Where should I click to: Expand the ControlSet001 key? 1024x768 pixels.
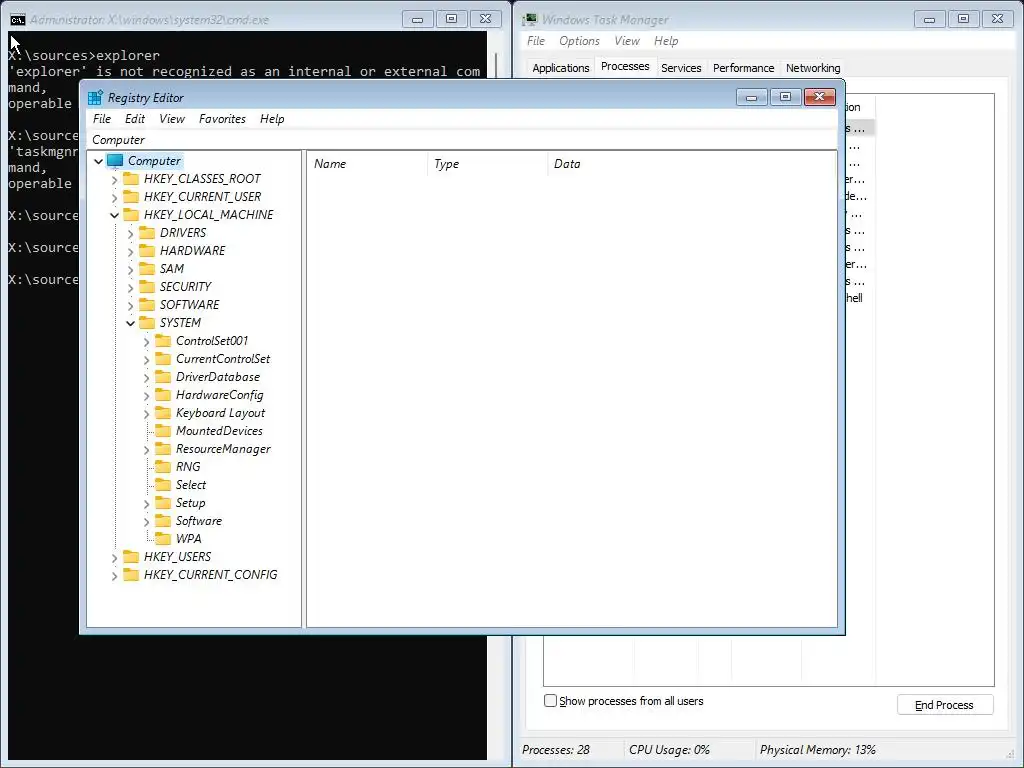coord(146,341)
